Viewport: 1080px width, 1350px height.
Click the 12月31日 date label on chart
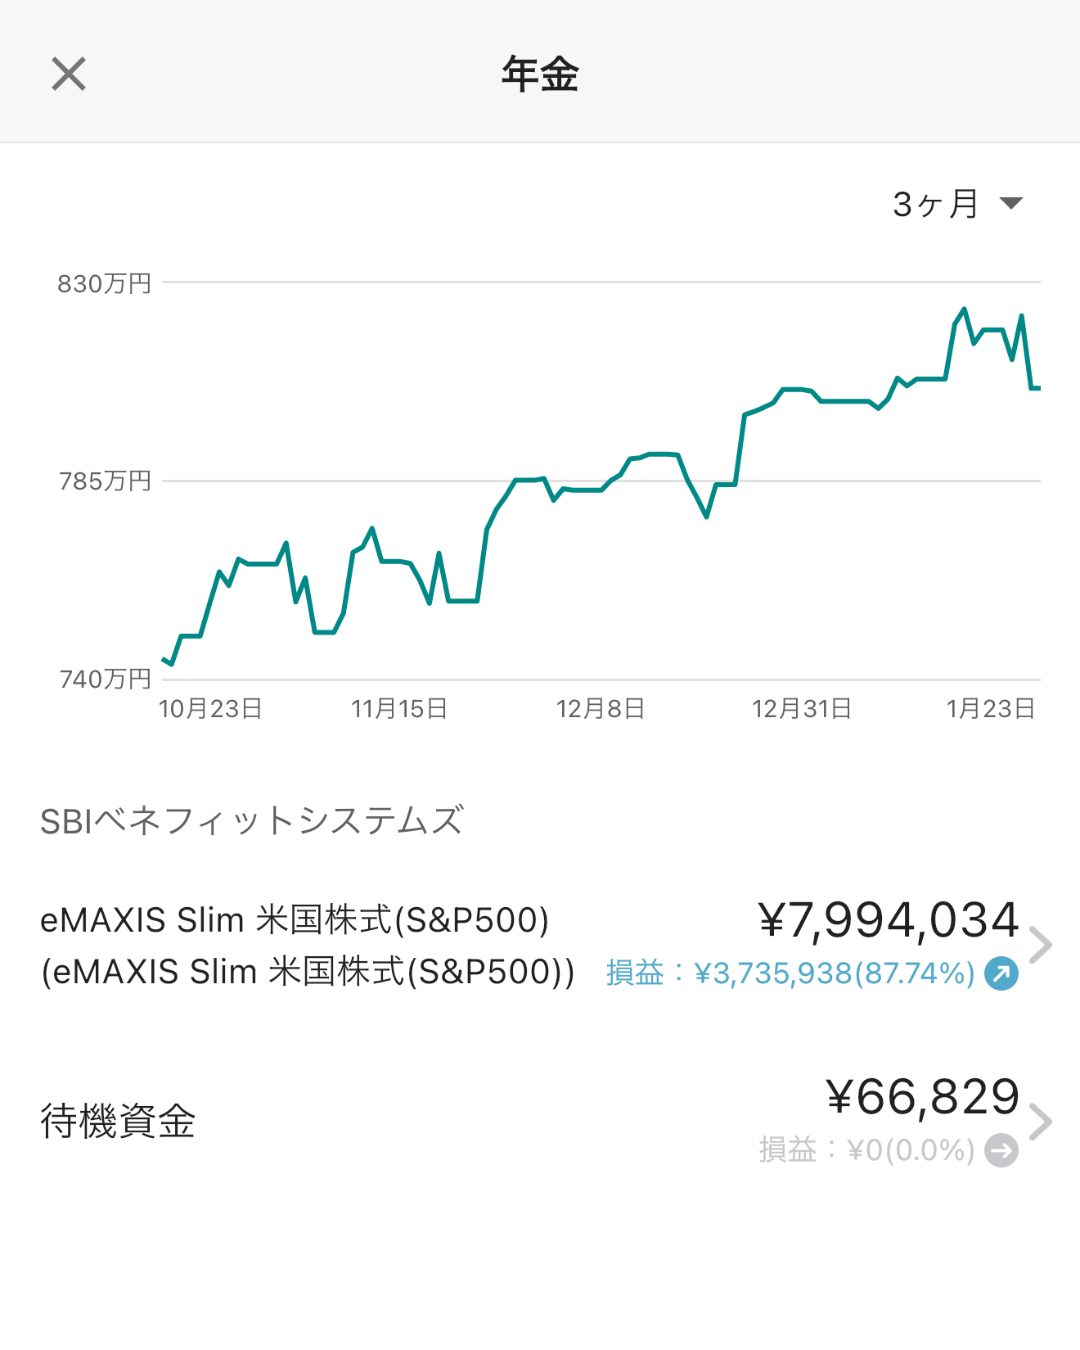[801, 709]
